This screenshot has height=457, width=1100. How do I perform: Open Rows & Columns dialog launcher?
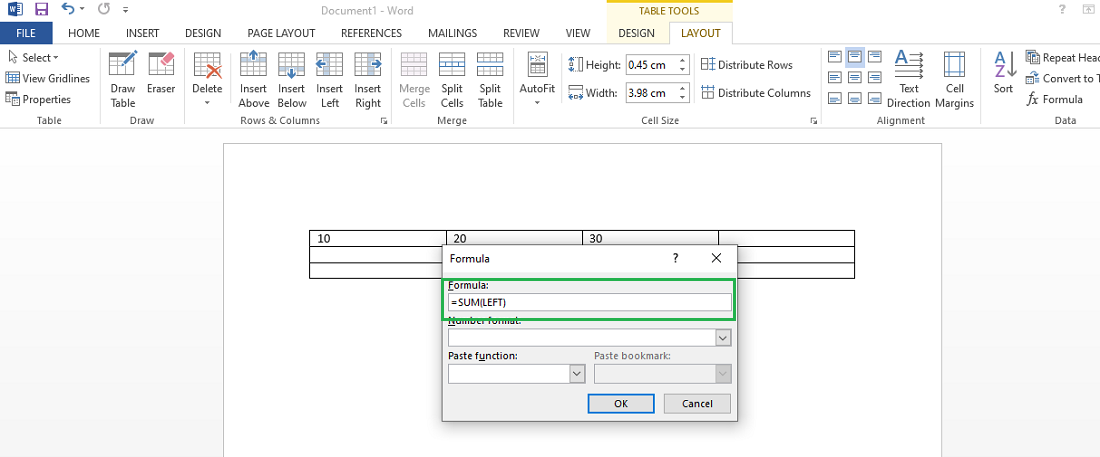383,121
